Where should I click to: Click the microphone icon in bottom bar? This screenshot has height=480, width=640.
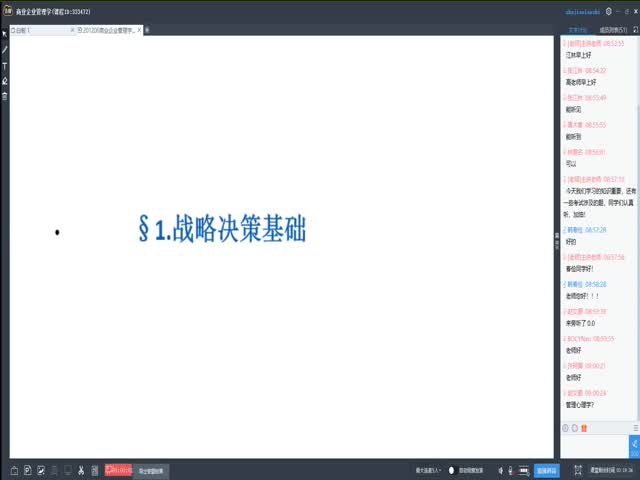(x=511, y=471)
